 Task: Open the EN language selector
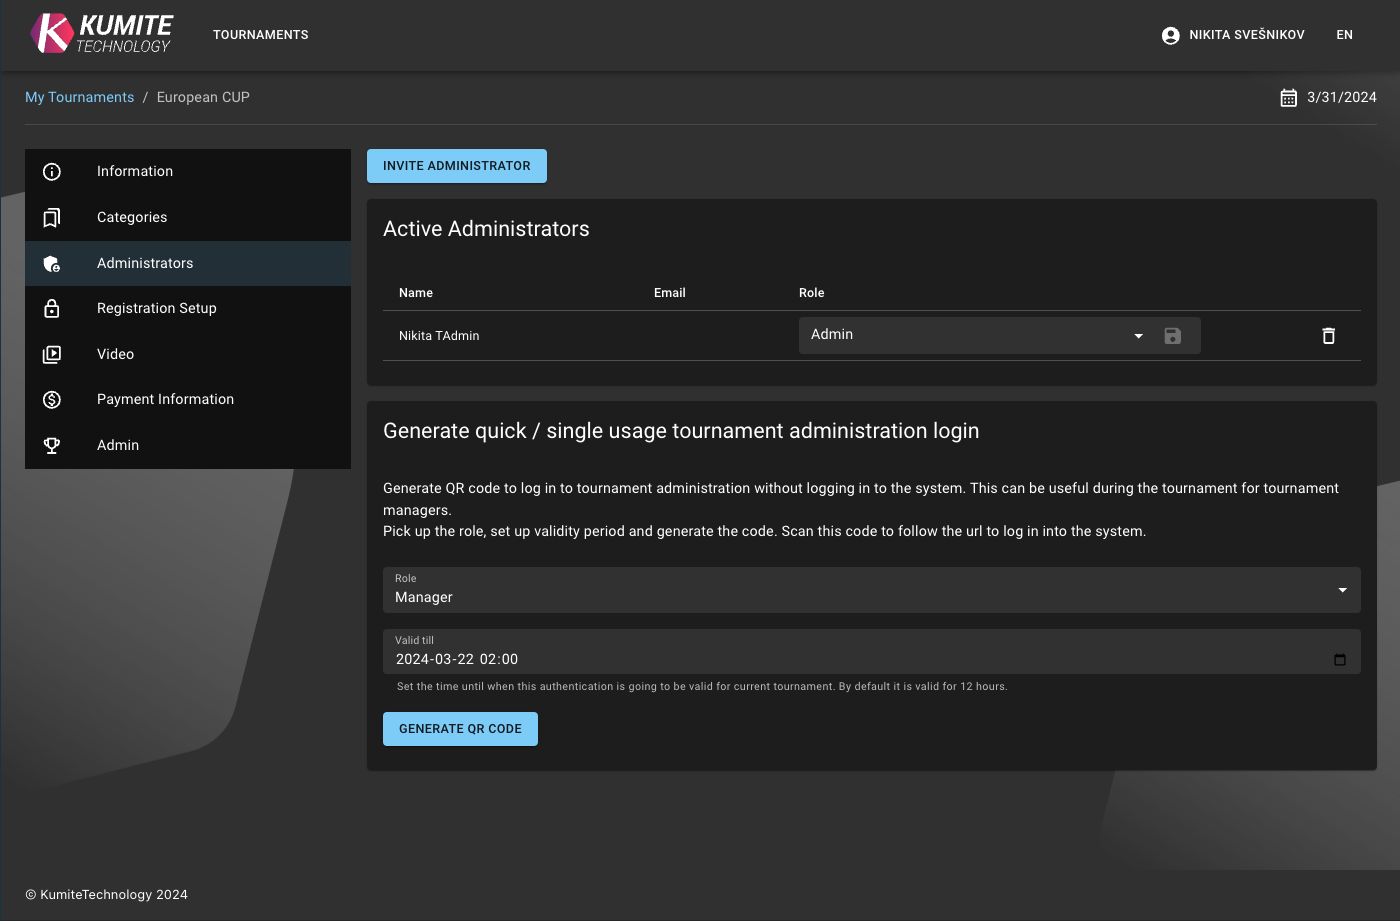[x=1344, y=34]
